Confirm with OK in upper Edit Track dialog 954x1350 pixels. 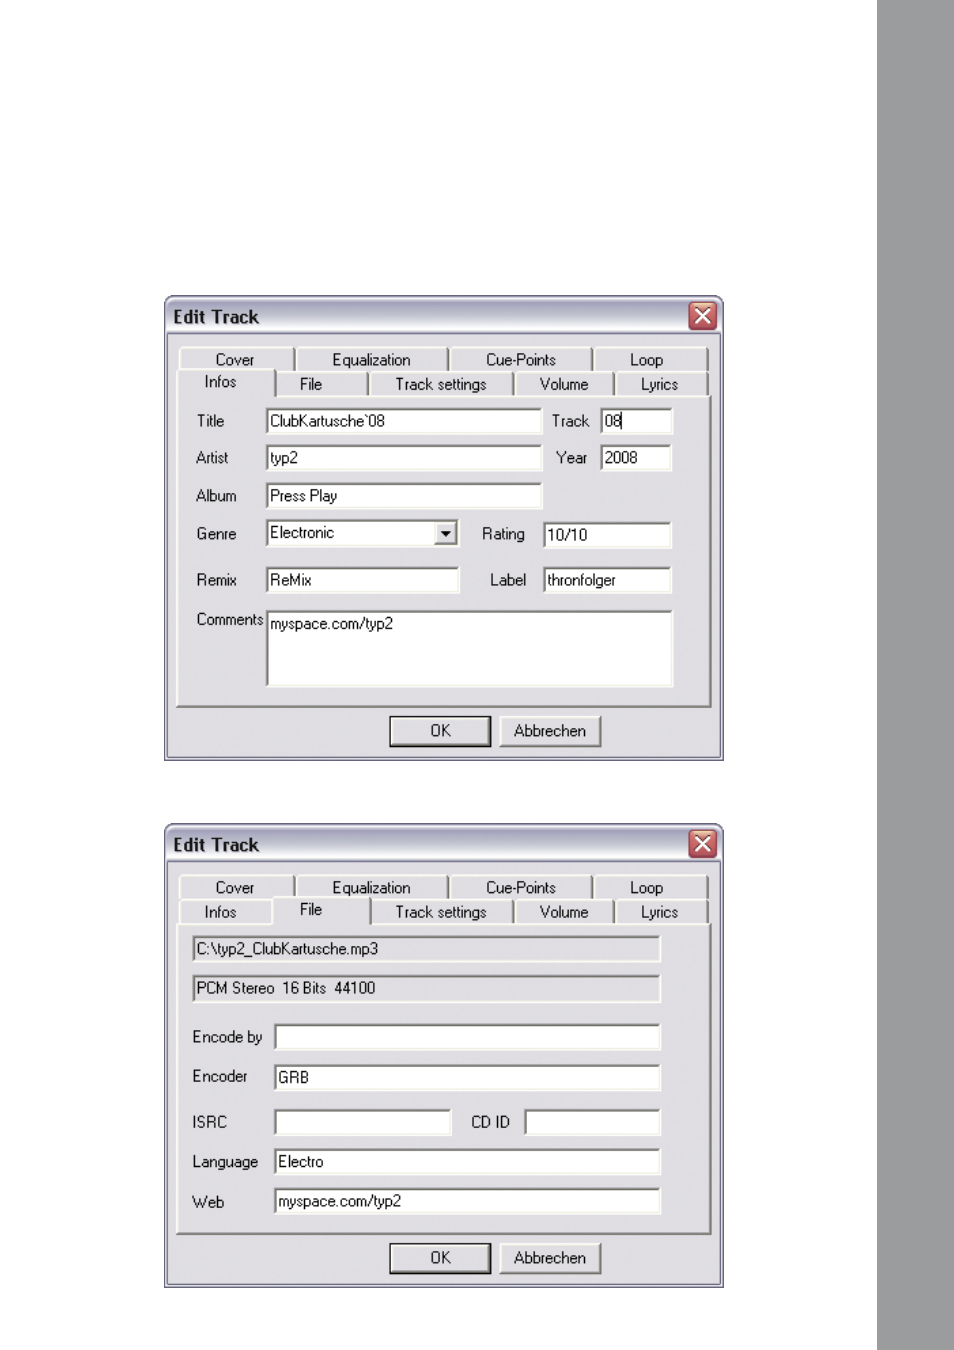440,731
